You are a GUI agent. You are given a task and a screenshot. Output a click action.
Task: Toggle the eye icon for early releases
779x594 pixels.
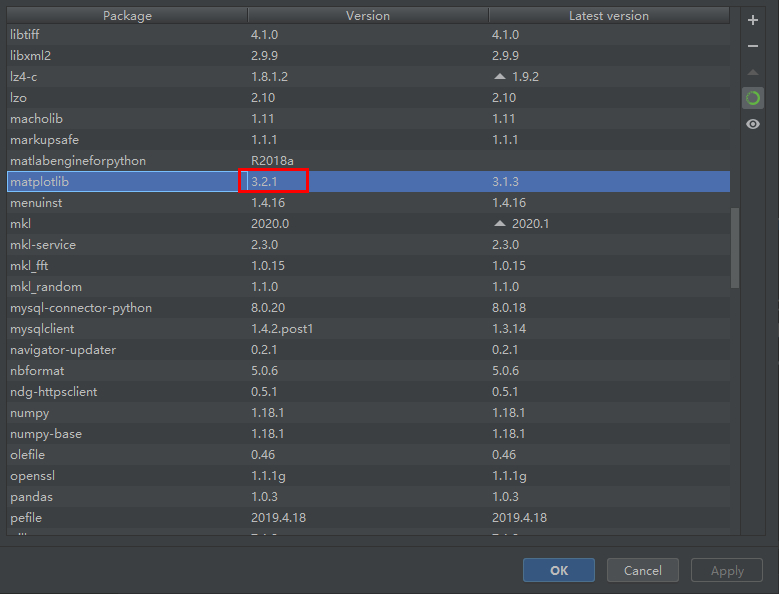[753, 124]
